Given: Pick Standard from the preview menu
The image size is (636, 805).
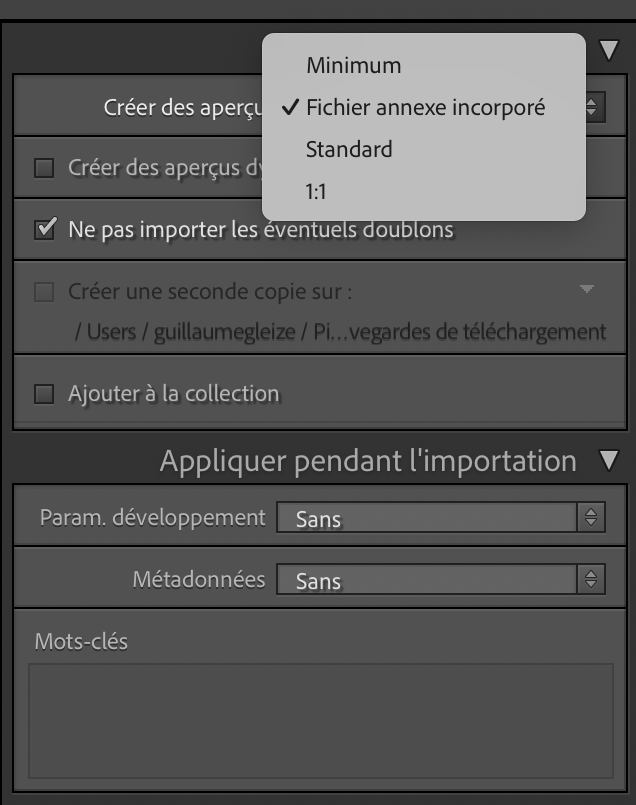Looking at the screenshot, I should tap(349, 150).
